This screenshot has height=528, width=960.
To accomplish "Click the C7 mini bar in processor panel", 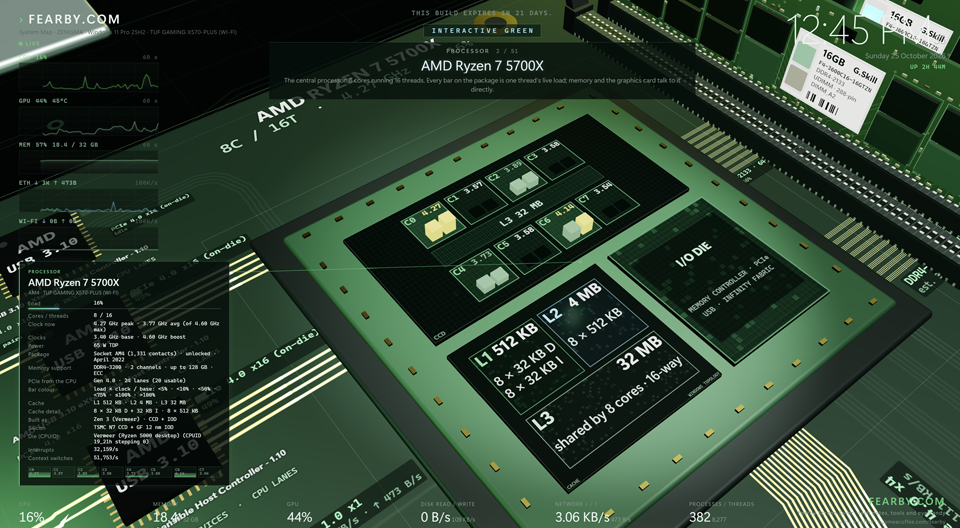I will 208,472.
